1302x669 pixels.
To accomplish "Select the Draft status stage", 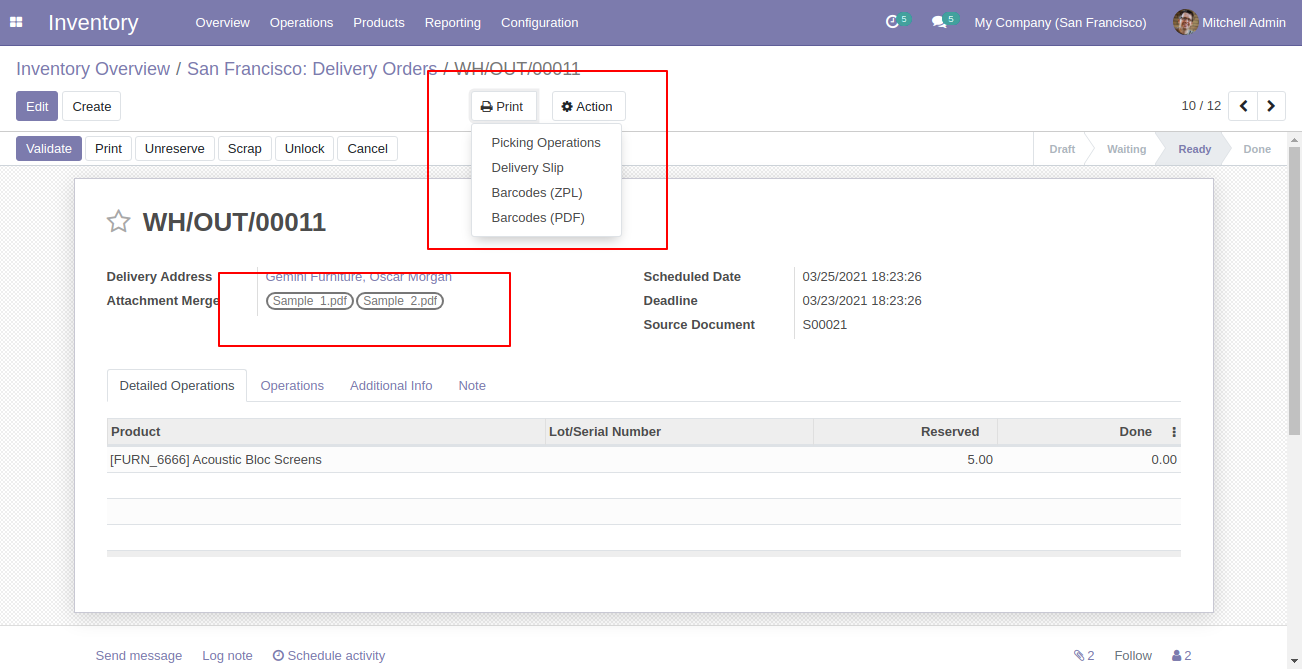I will tap(1062, 149).
